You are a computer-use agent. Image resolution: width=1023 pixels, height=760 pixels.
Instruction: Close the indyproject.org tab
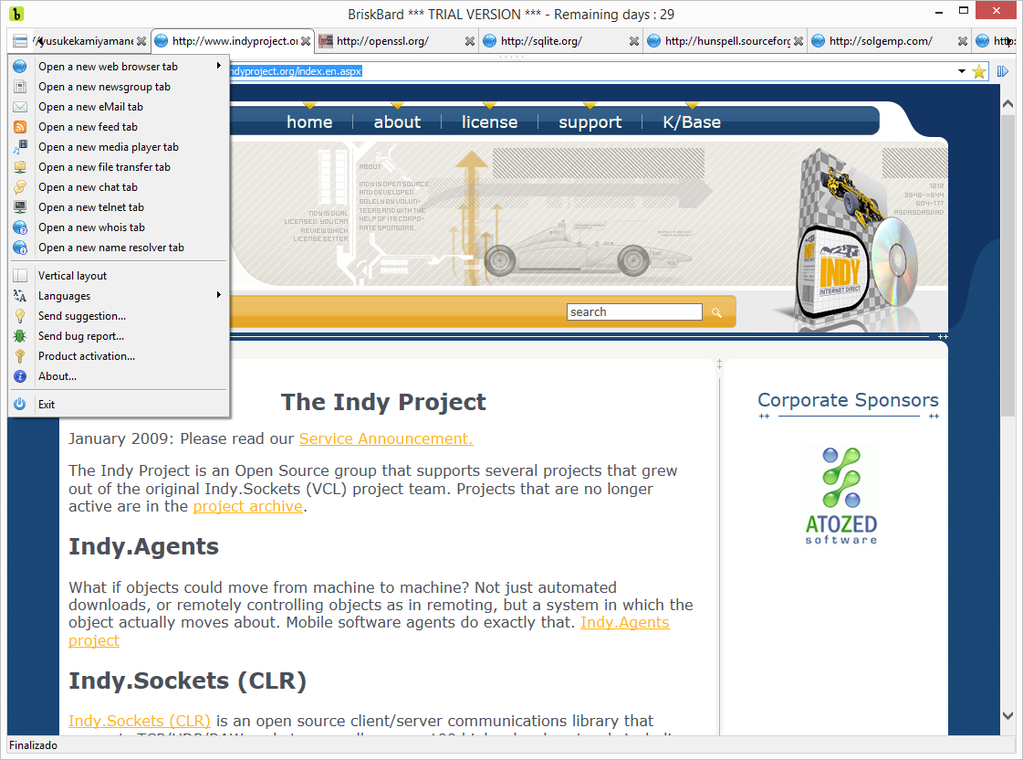(x=305, y=41)
